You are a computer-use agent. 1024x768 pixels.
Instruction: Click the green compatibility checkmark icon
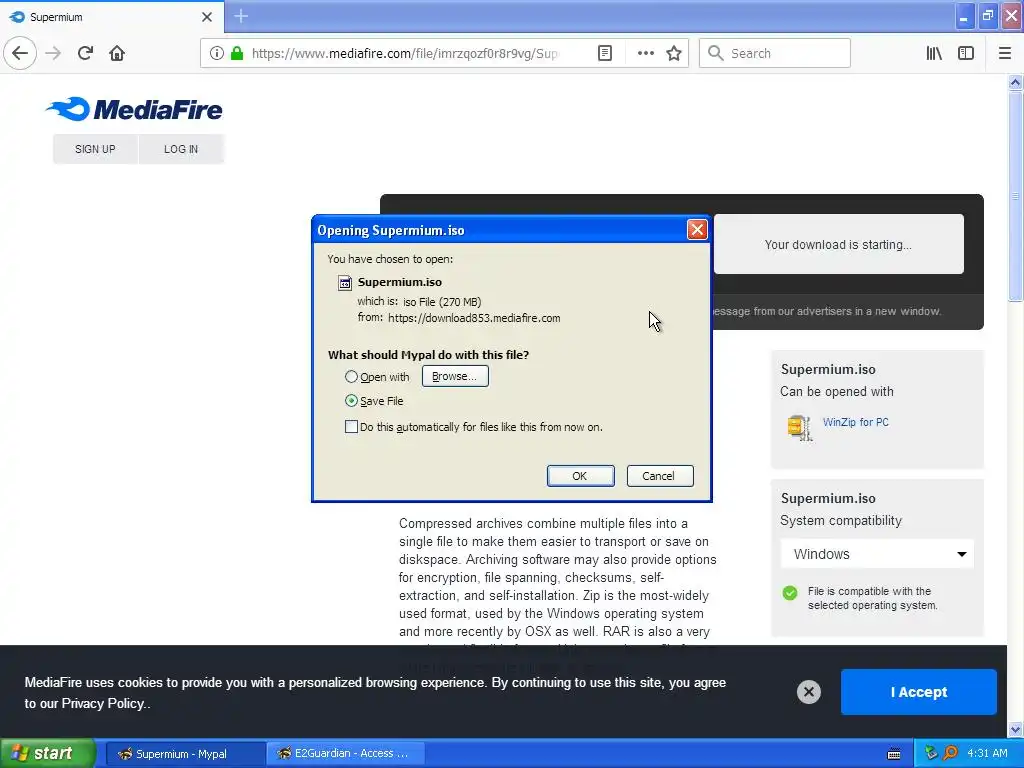pyautogui.click(x=790, y=593)
